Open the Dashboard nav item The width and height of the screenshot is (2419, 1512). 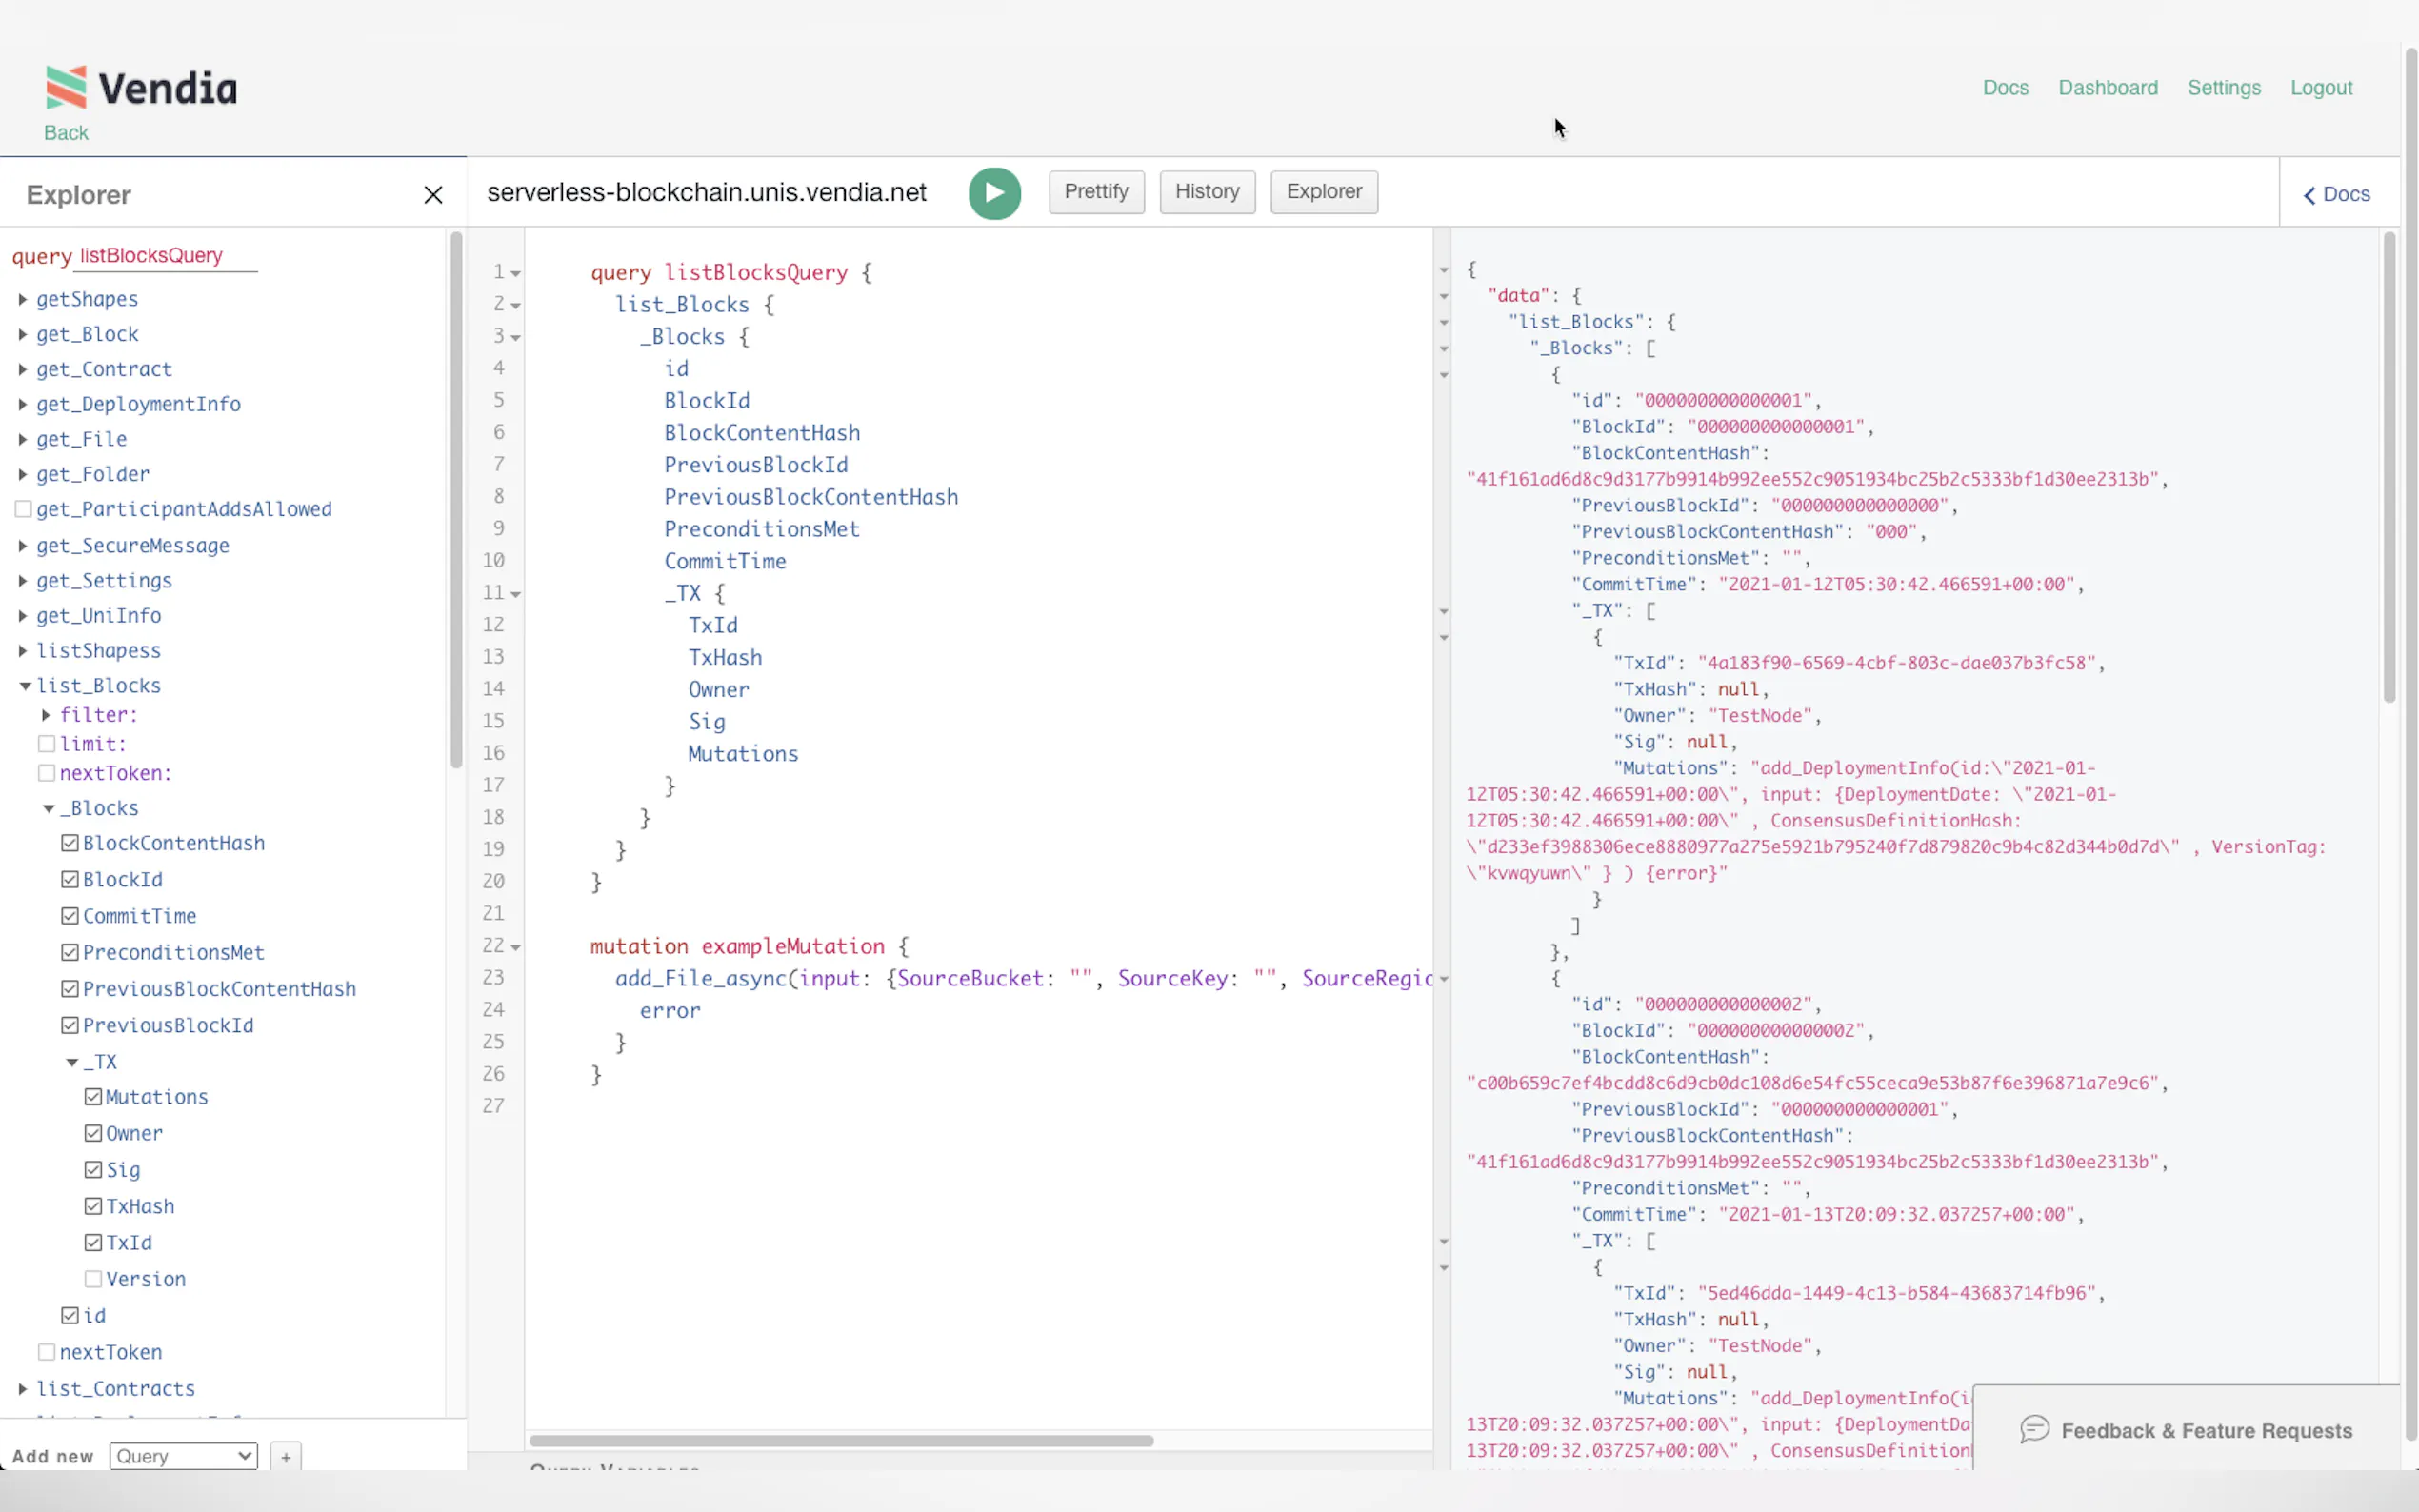click(2107, 88)
